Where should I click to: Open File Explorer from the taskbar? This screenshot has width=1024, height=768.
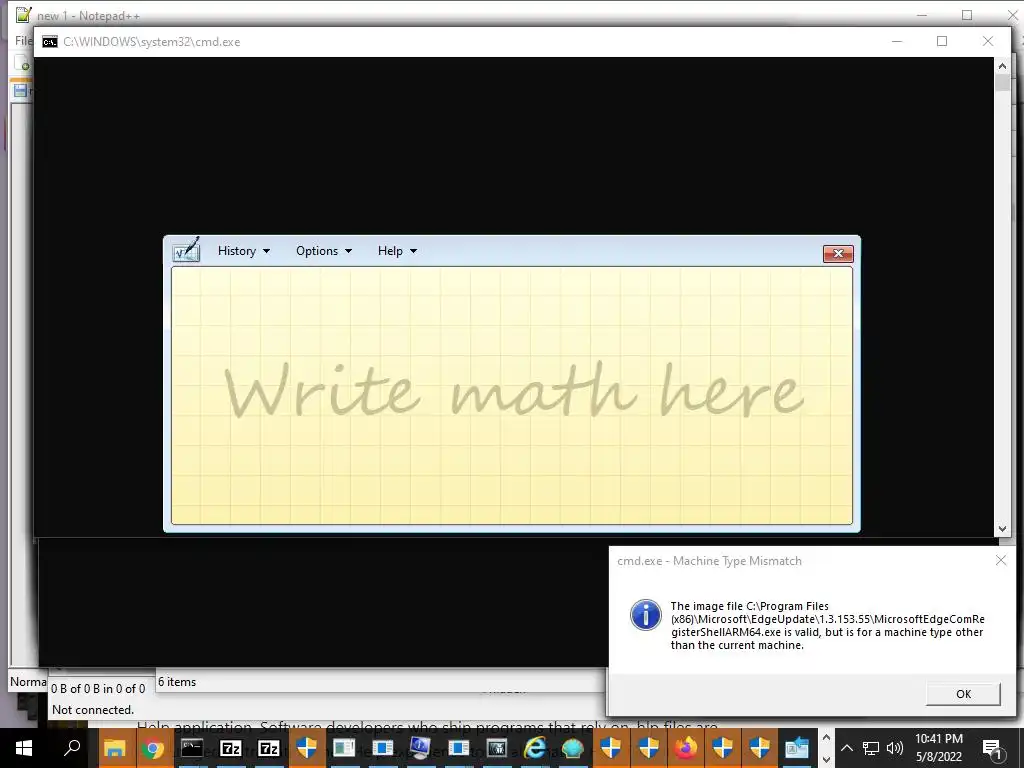coord(115,748)
